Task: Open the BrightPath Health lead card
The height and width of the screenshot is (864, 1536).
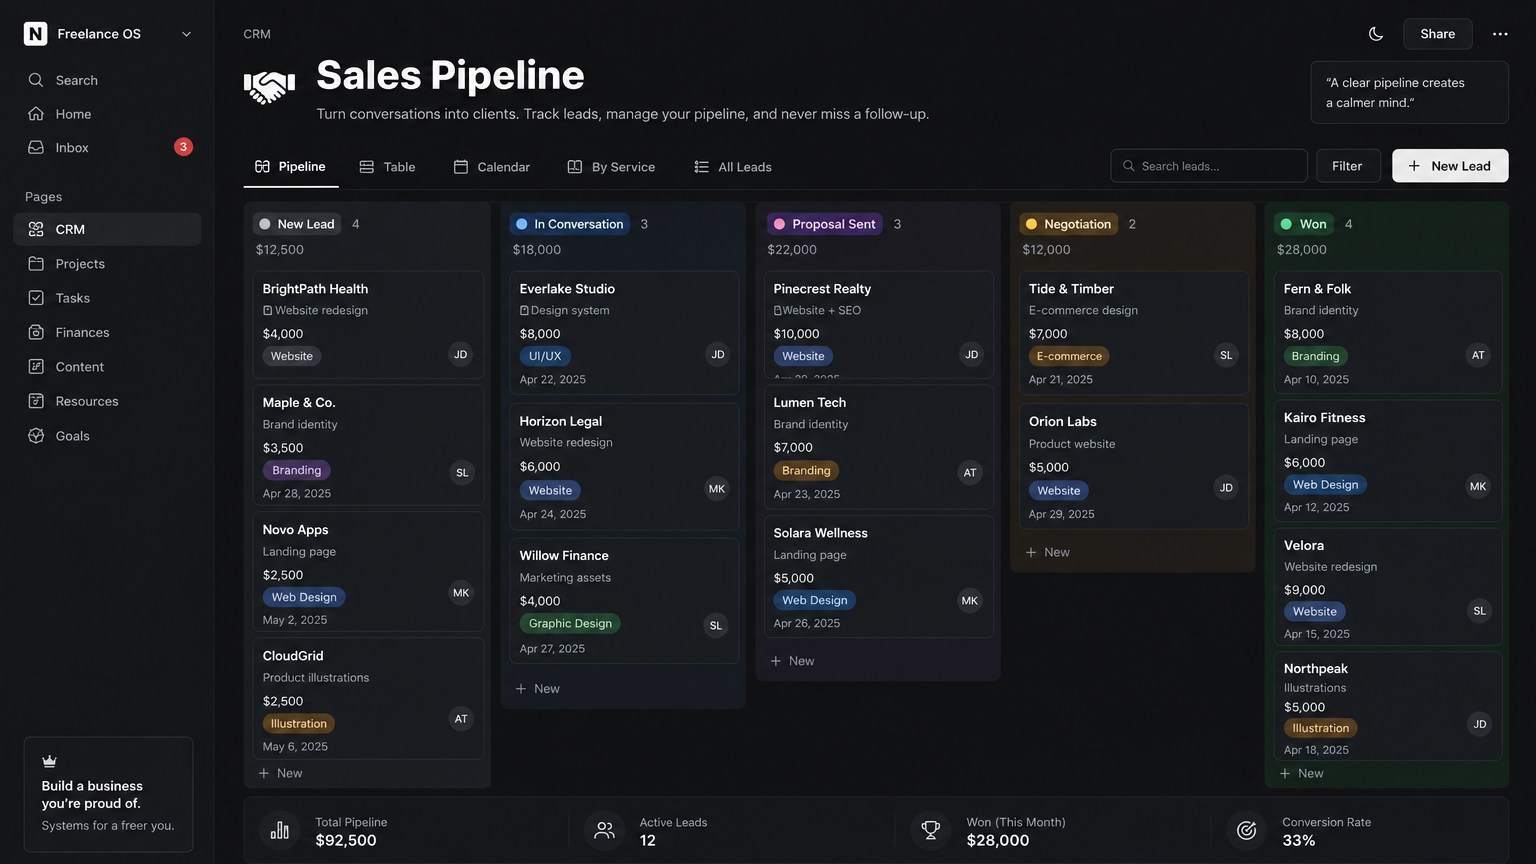Action: 368,324
